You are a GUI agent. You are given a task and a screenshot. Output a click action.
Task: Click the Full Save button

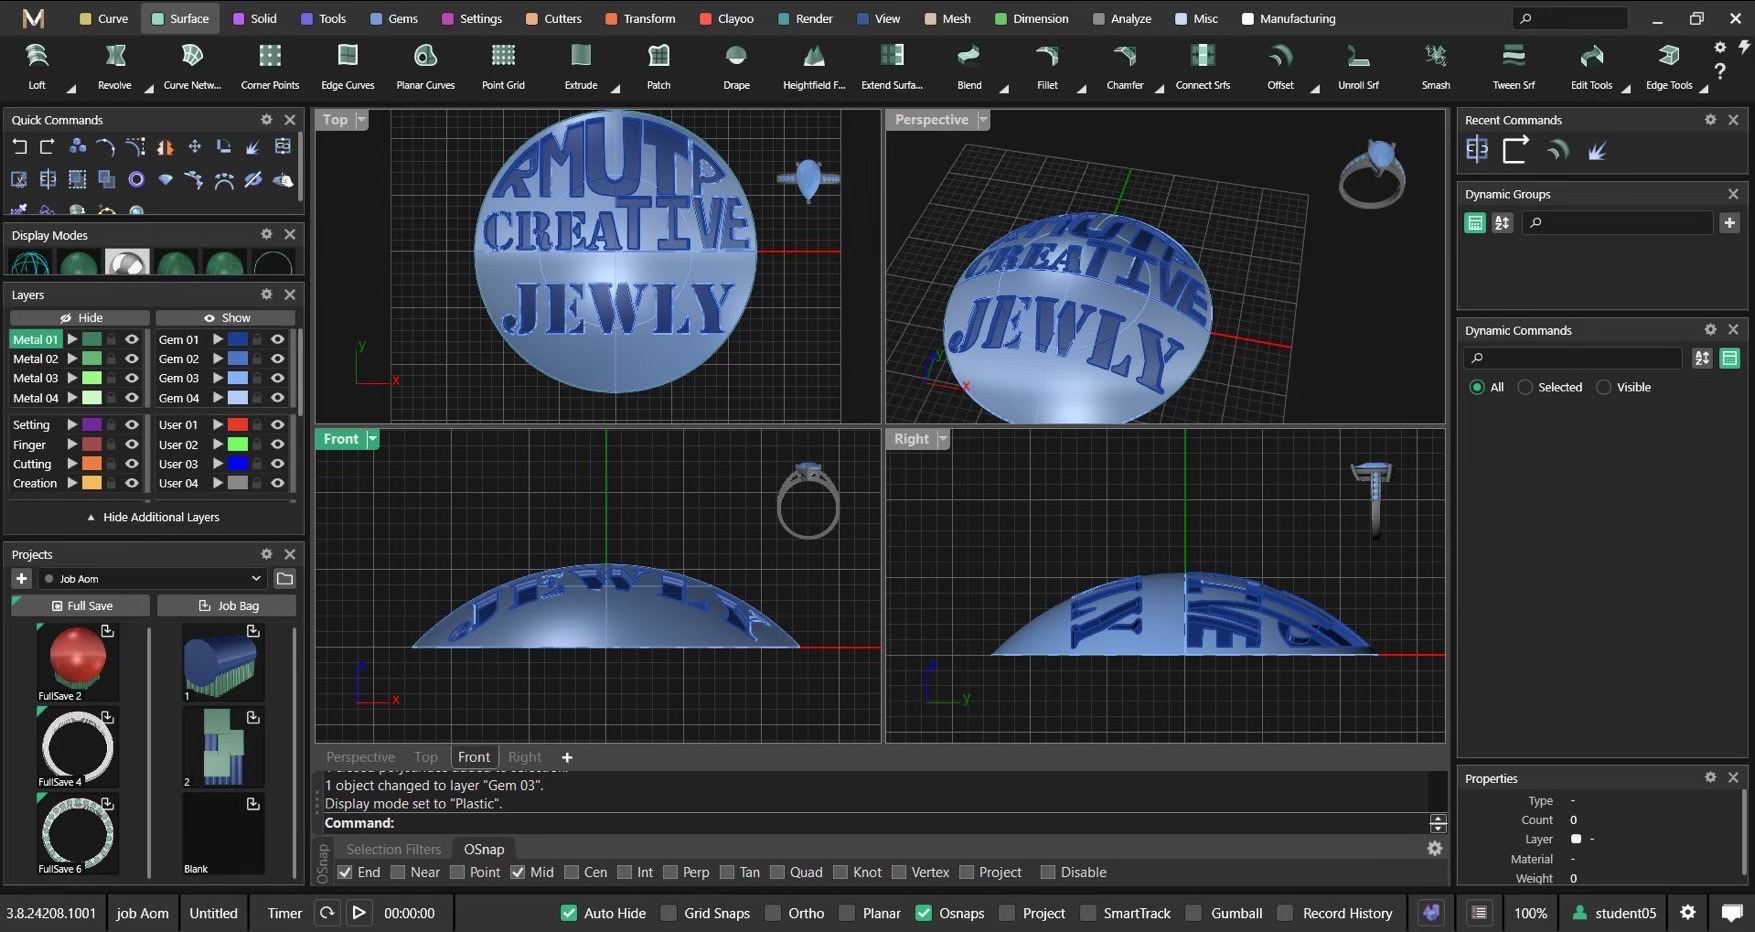tap(81, 605)
